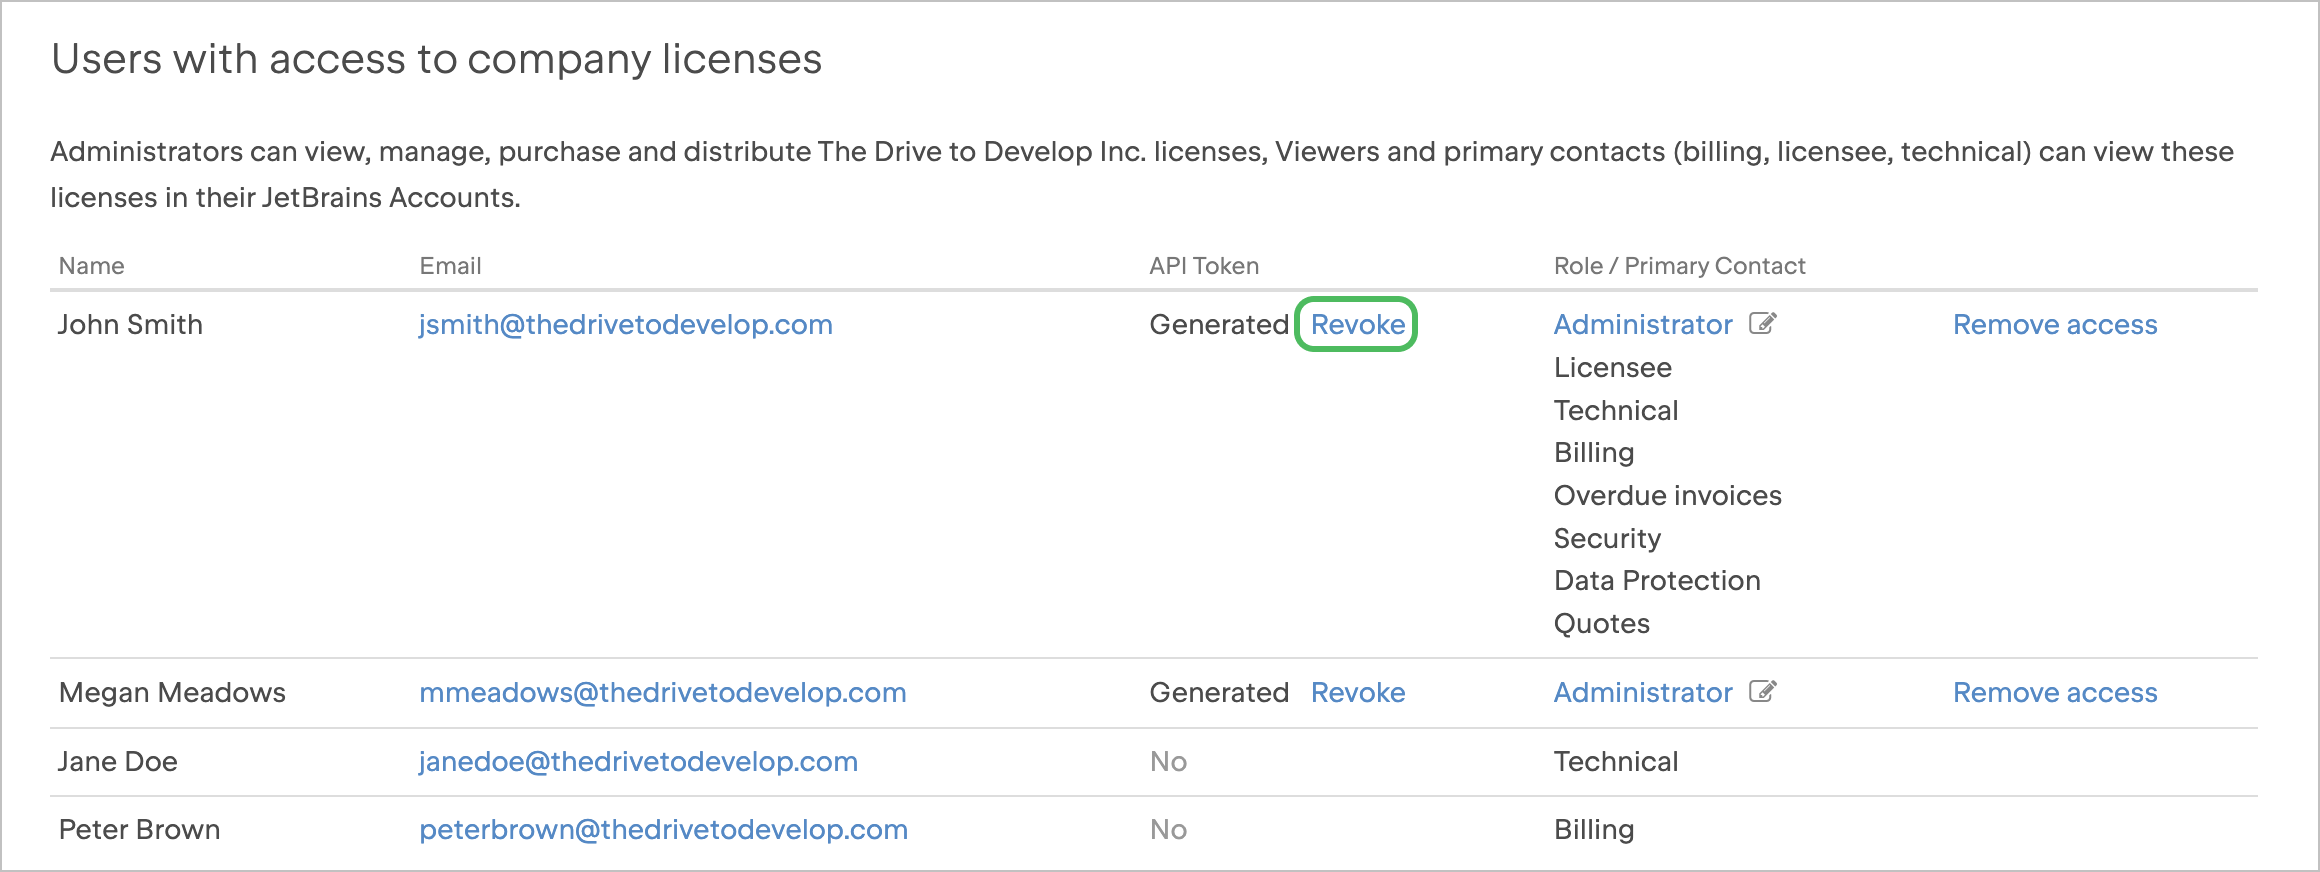Viewport: 2320px width, 872px height.
Task: Click the API Token column header
Action: (1203, 266)
